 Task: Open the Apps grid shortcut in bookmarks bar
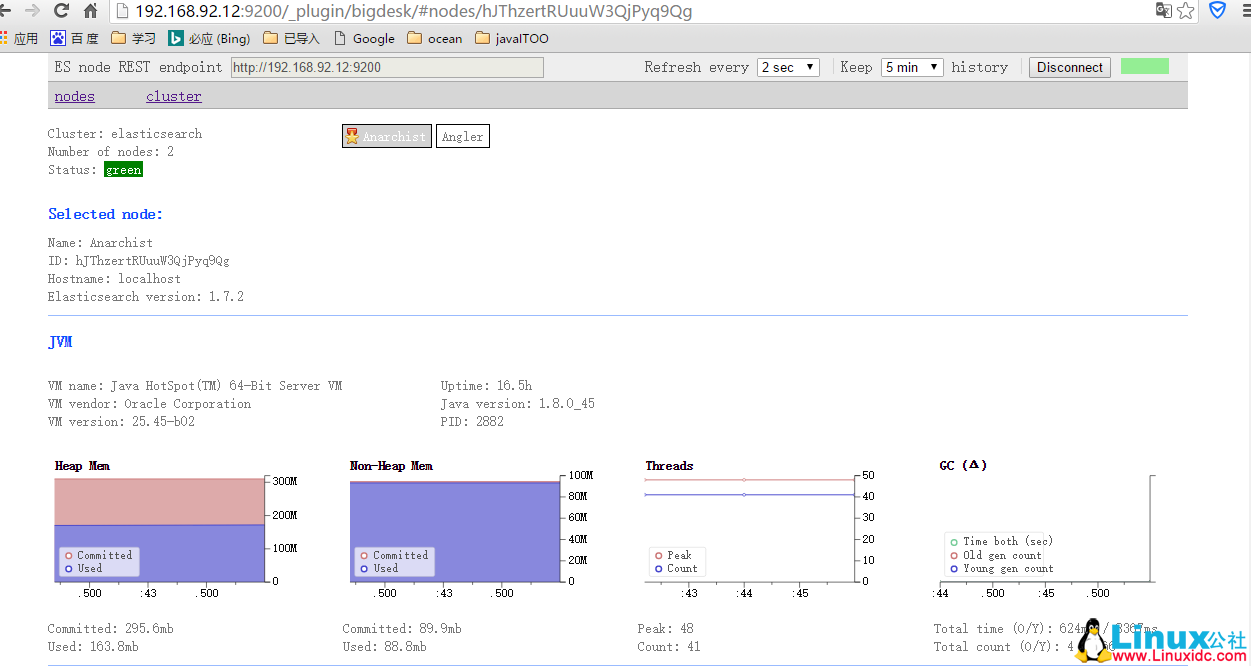click(19, 38)
